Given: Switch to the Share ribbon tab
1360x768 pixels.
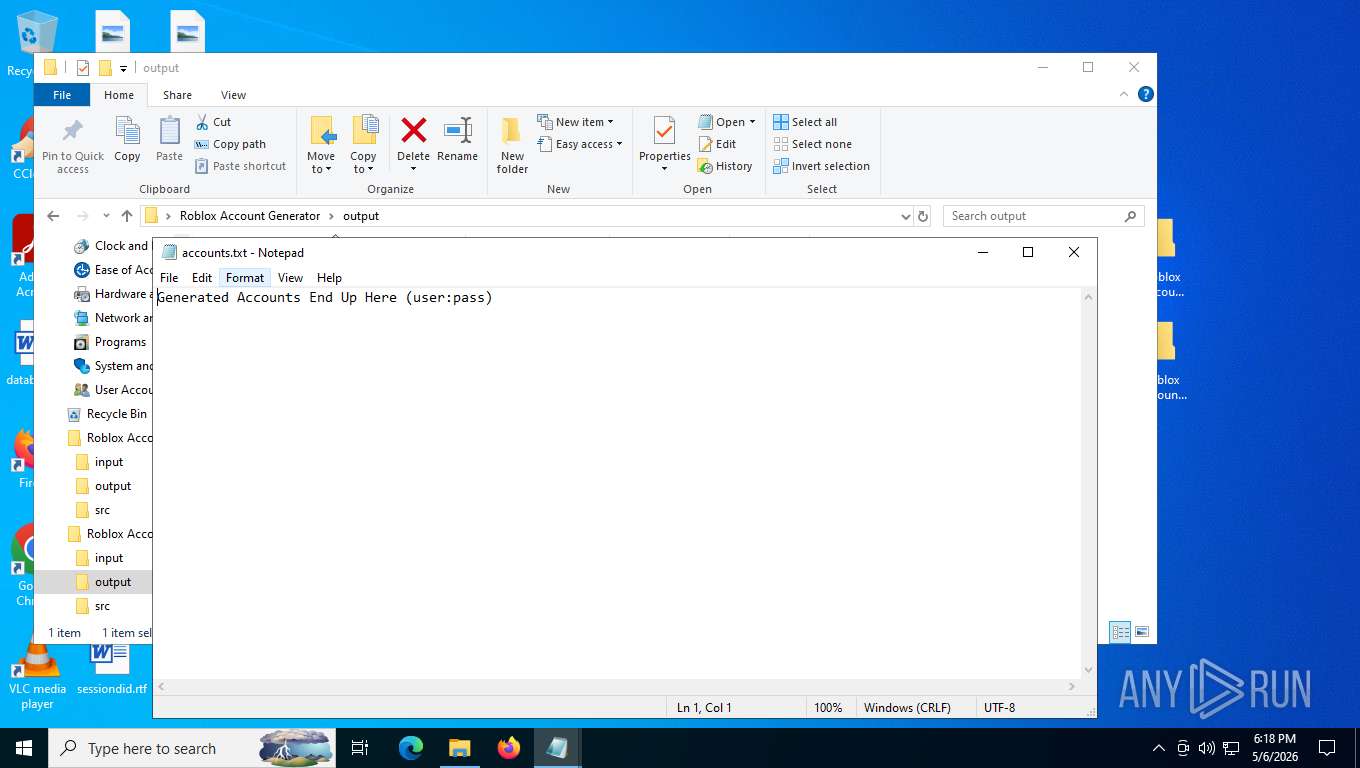Looking at the screenshot, I should tap(177, 95).
